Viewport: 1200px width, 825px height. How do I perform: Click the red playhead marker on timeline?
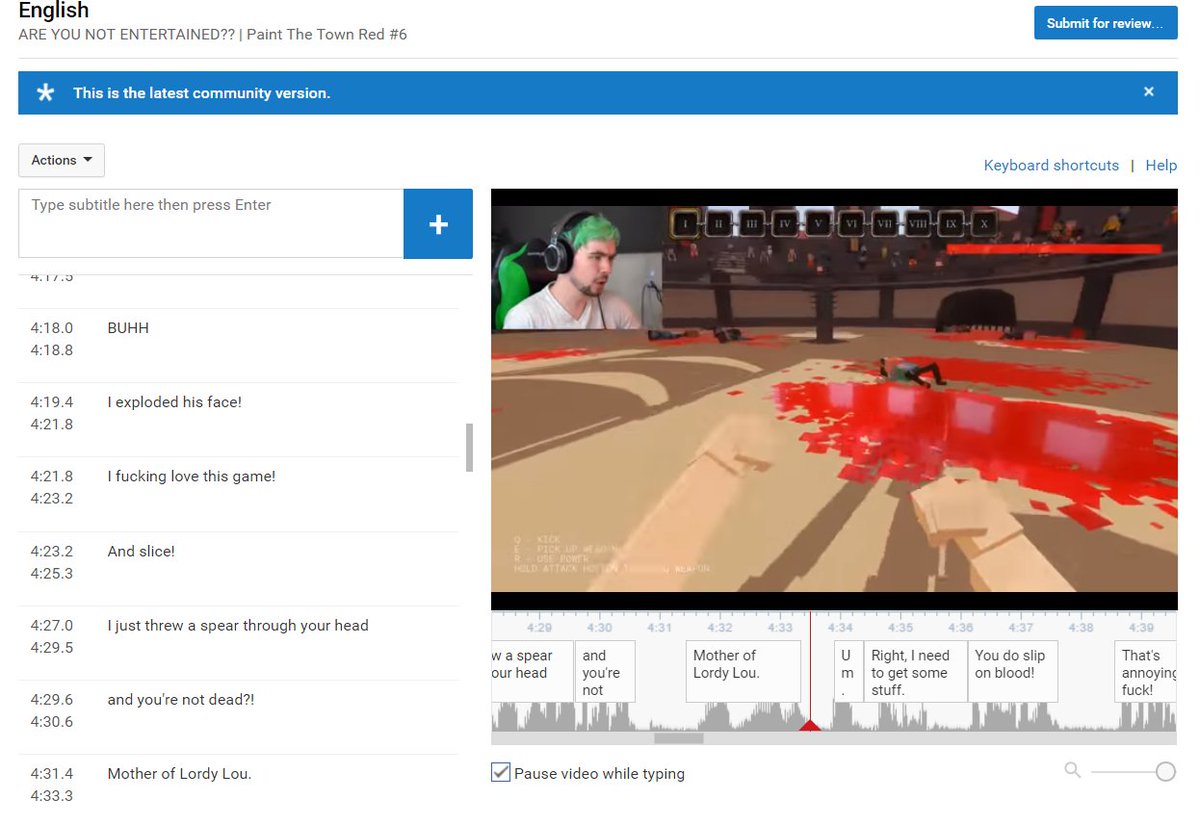pos(810,725)
